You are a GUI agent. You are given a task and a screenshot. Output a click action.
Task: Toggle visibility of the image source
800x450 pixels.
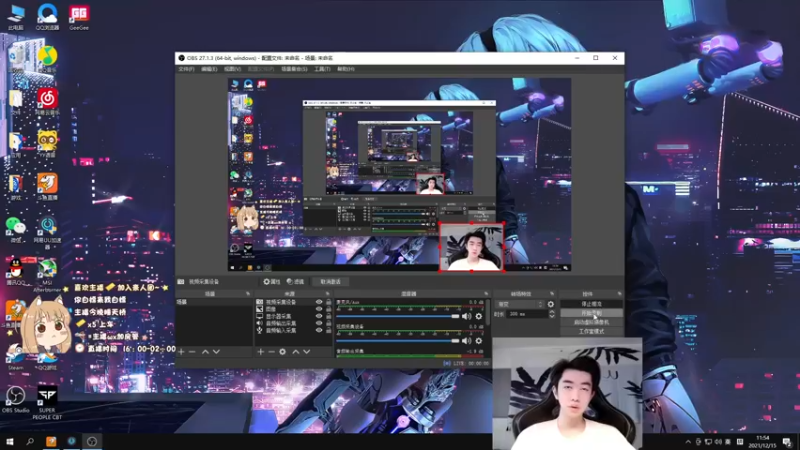[319, 309]
